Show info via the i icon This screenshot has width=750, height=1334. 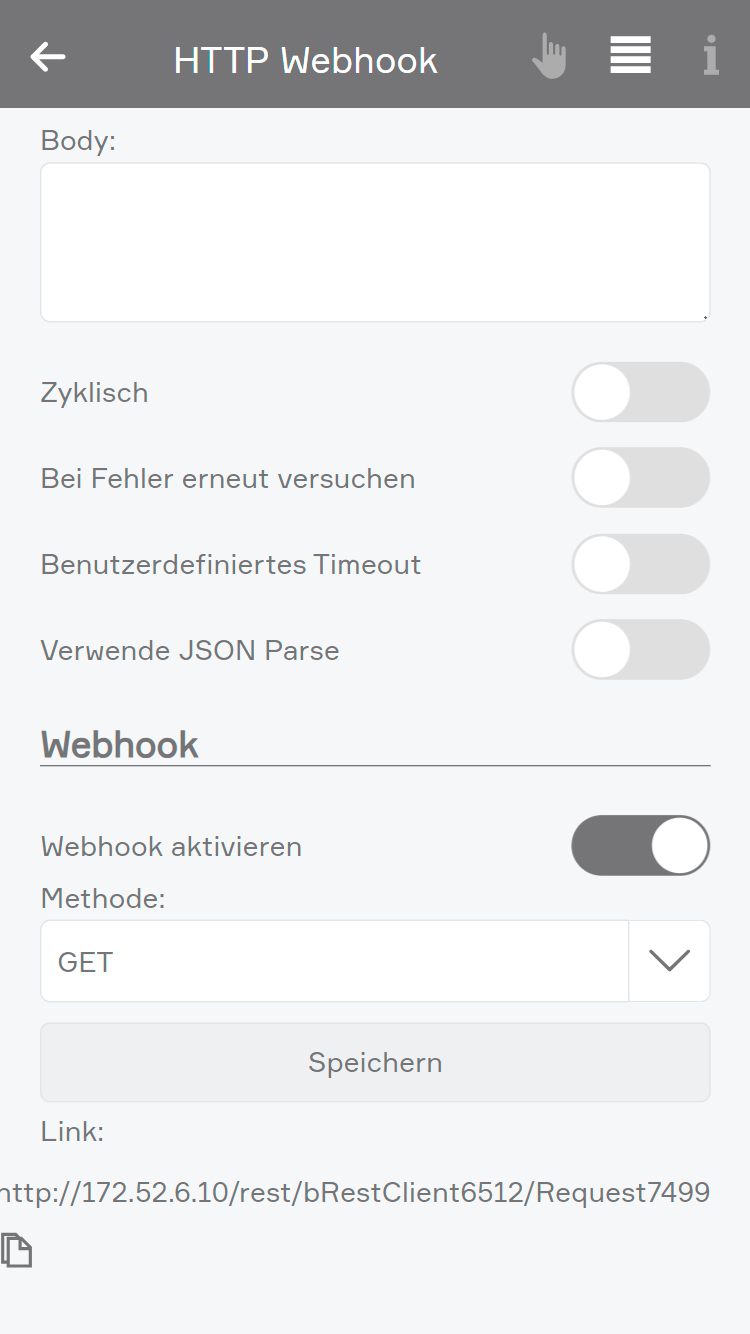click(710, 56)
